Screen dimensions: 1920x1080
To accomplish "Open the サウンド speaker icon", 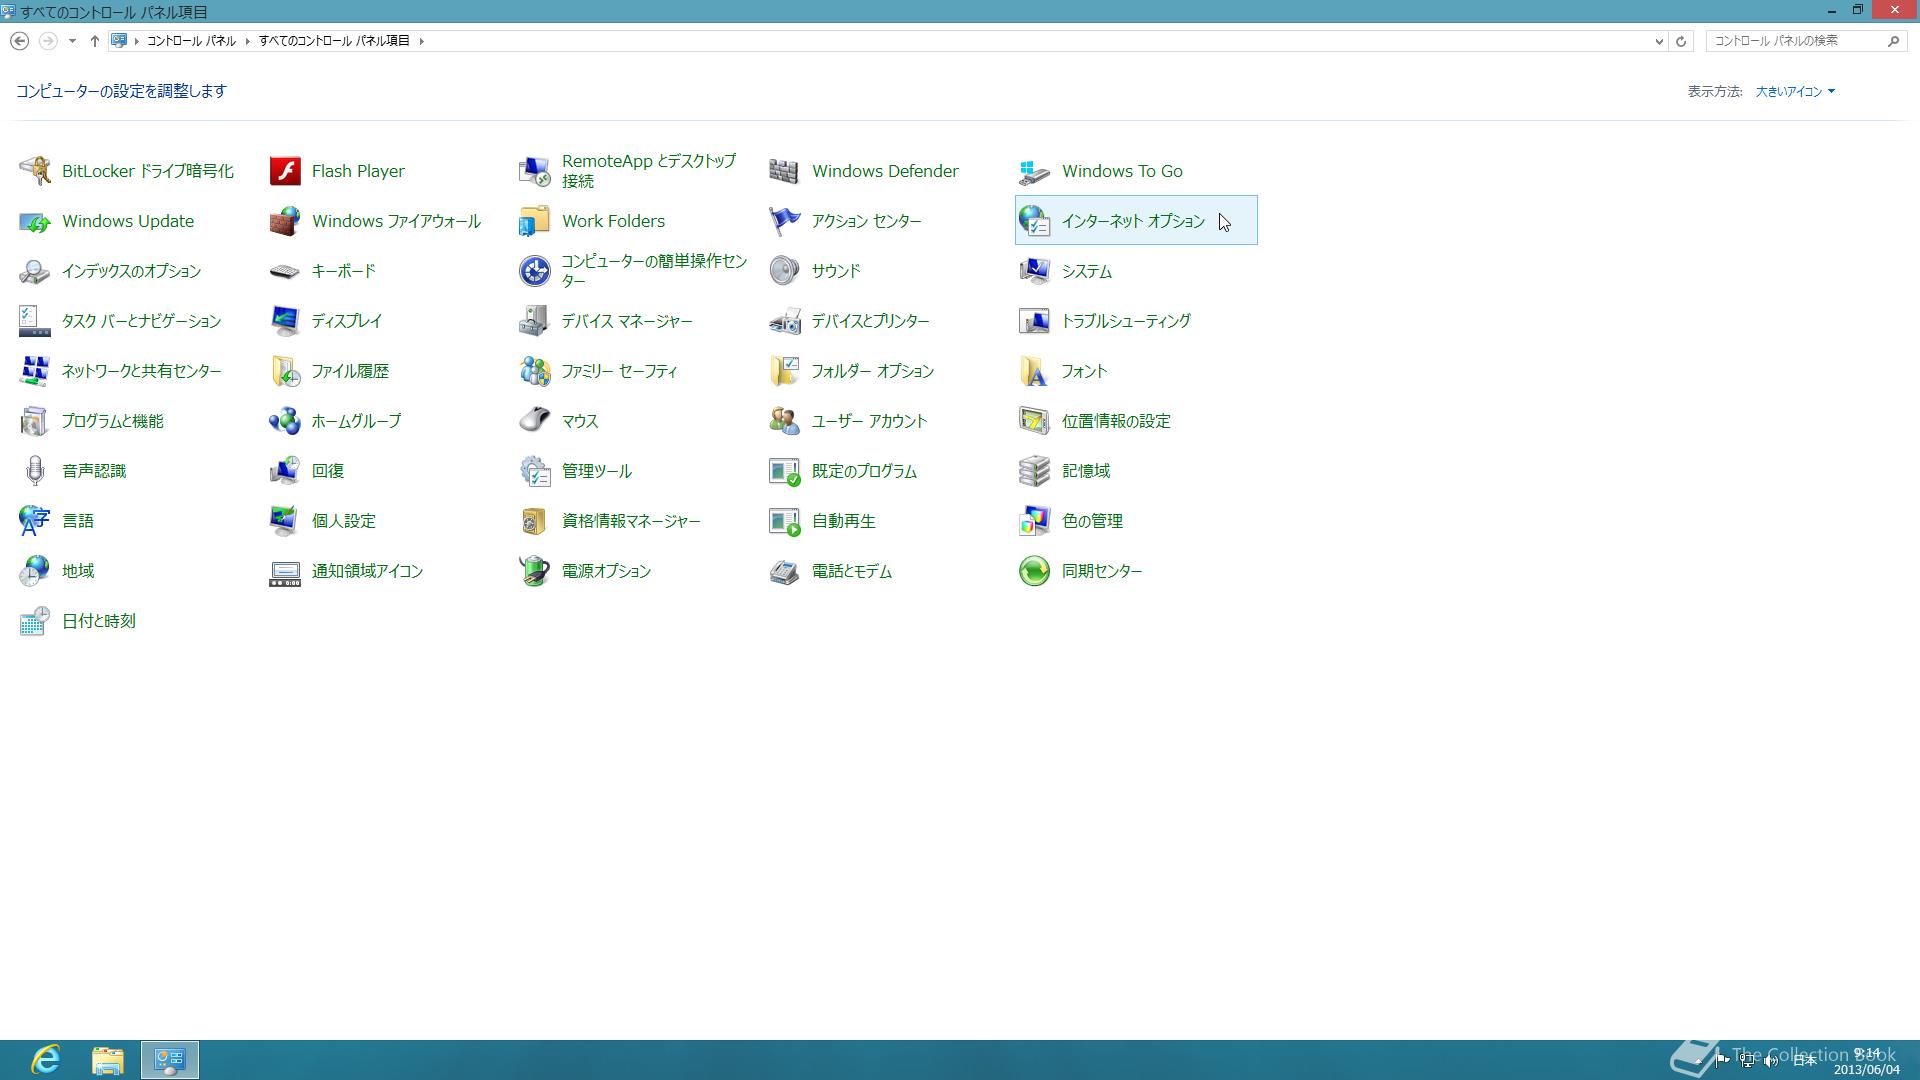I will pos(785,271).
